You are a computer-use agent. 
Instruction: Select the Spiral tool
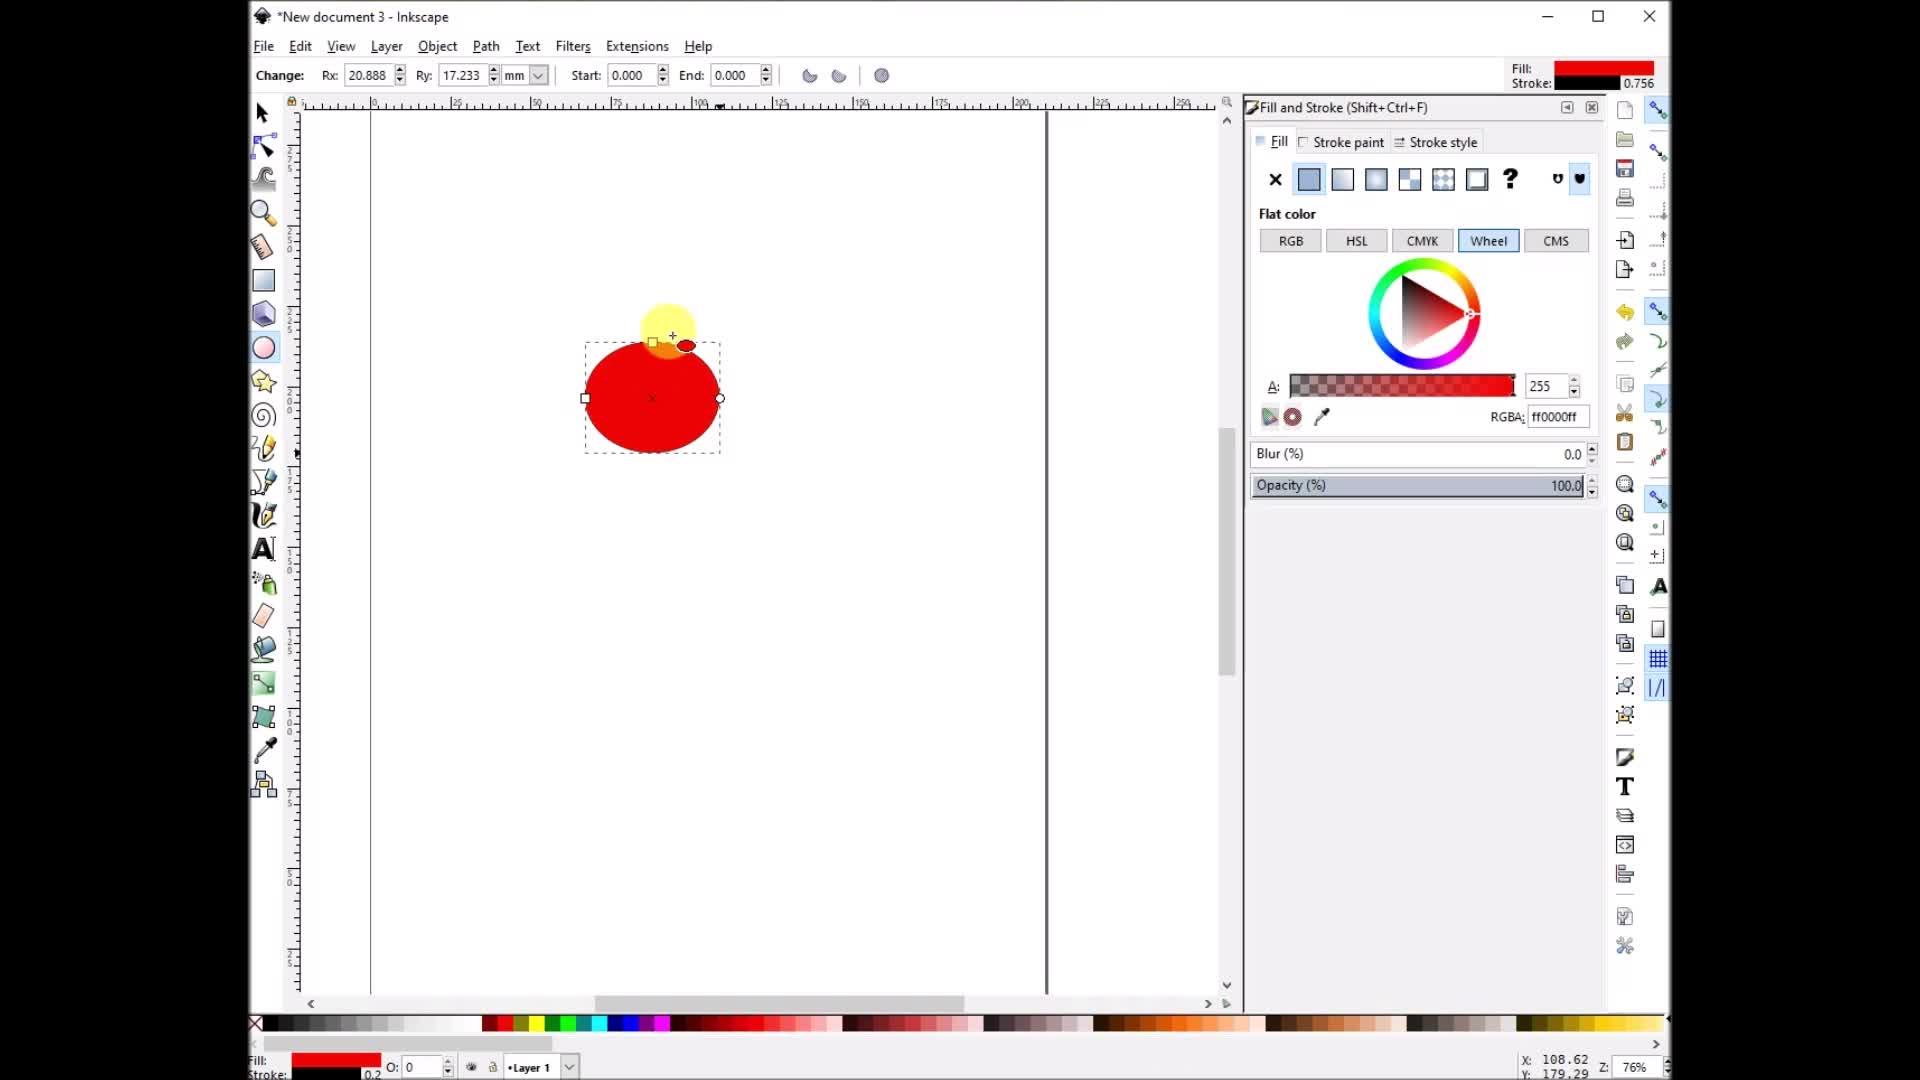[263, 415]
